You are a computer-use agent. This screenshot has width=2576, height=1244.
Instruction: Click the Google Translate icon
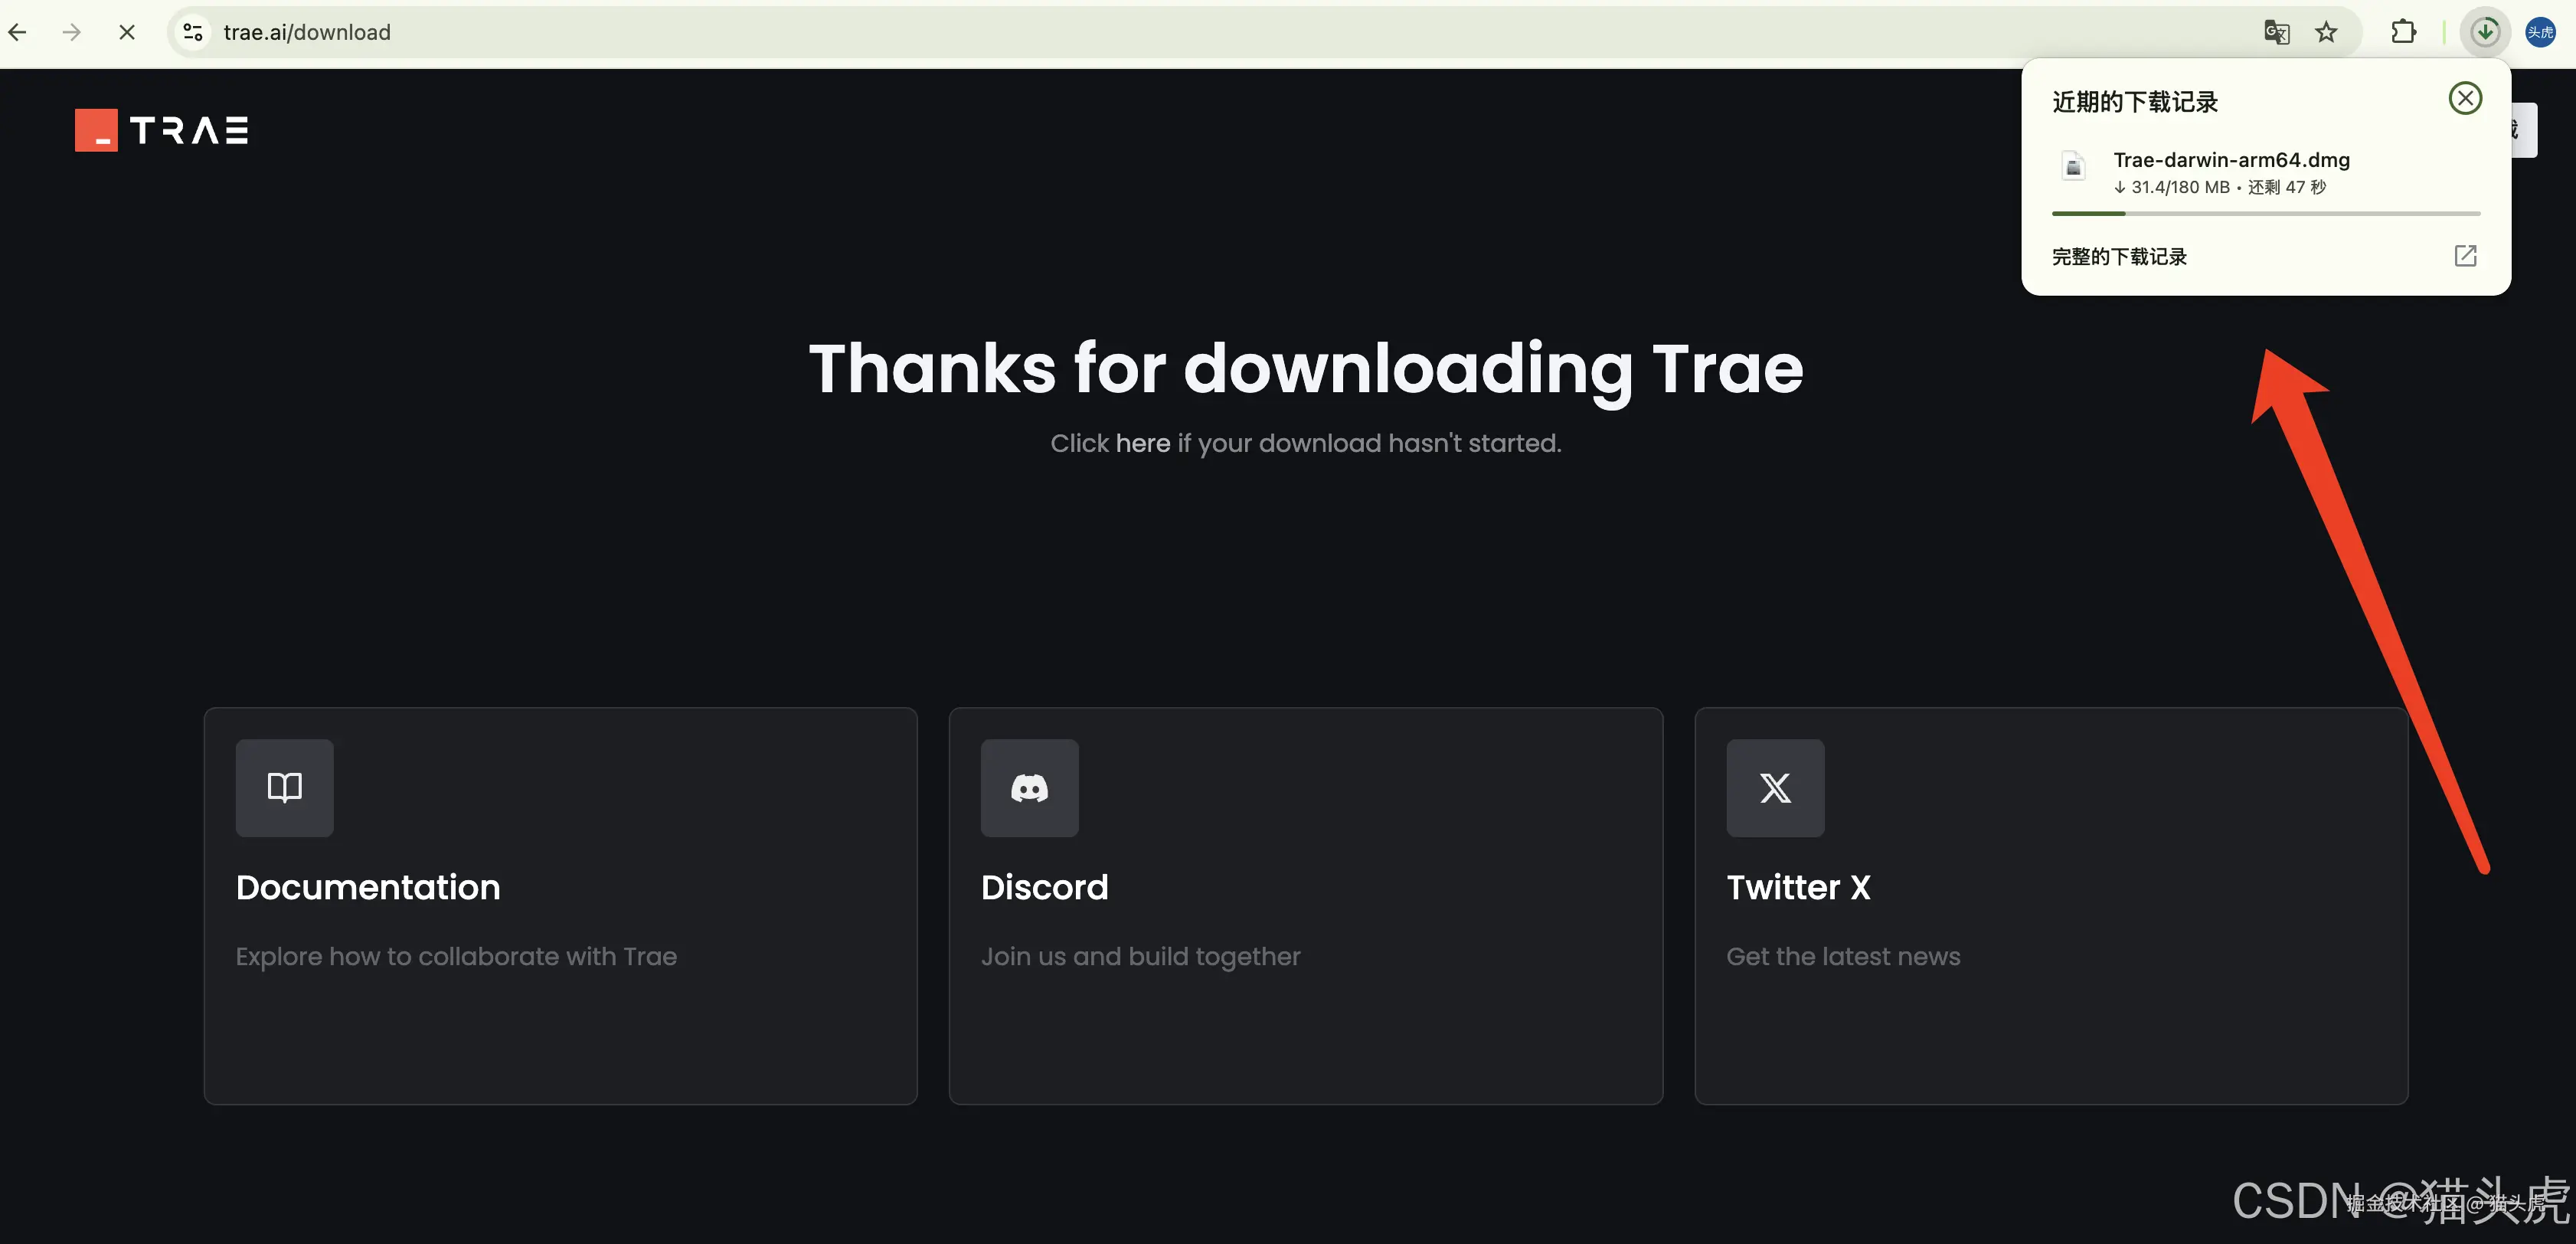point(2276,32)
